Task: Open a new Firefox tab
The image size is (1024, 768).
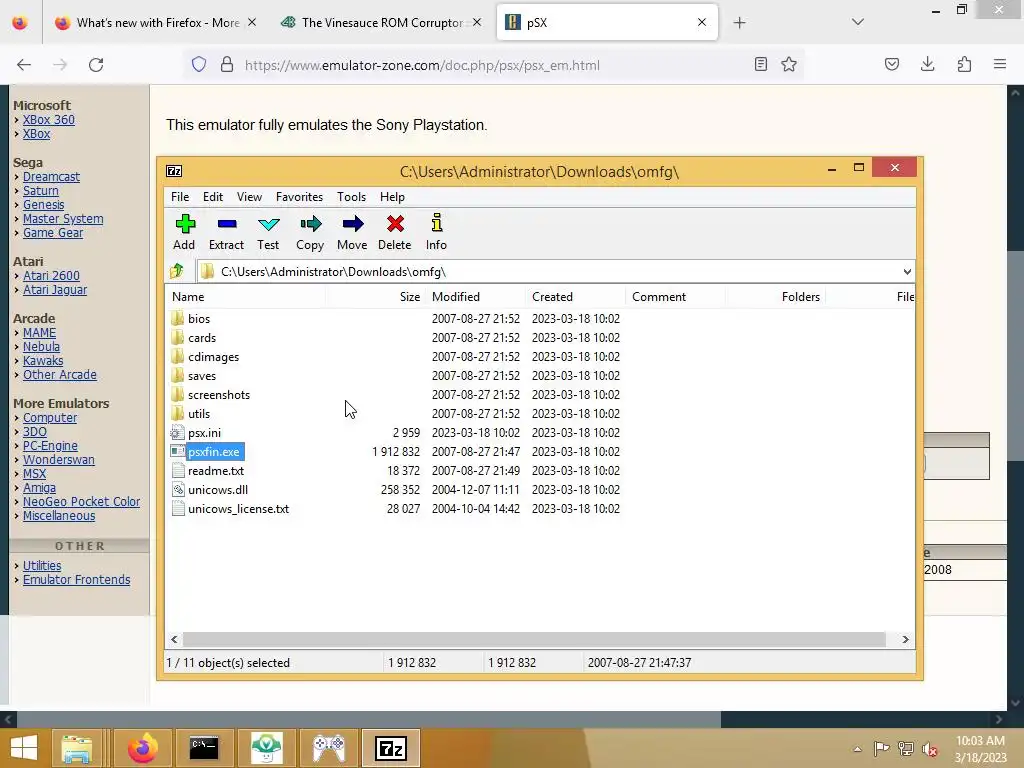Action: (x=739, y=23)
